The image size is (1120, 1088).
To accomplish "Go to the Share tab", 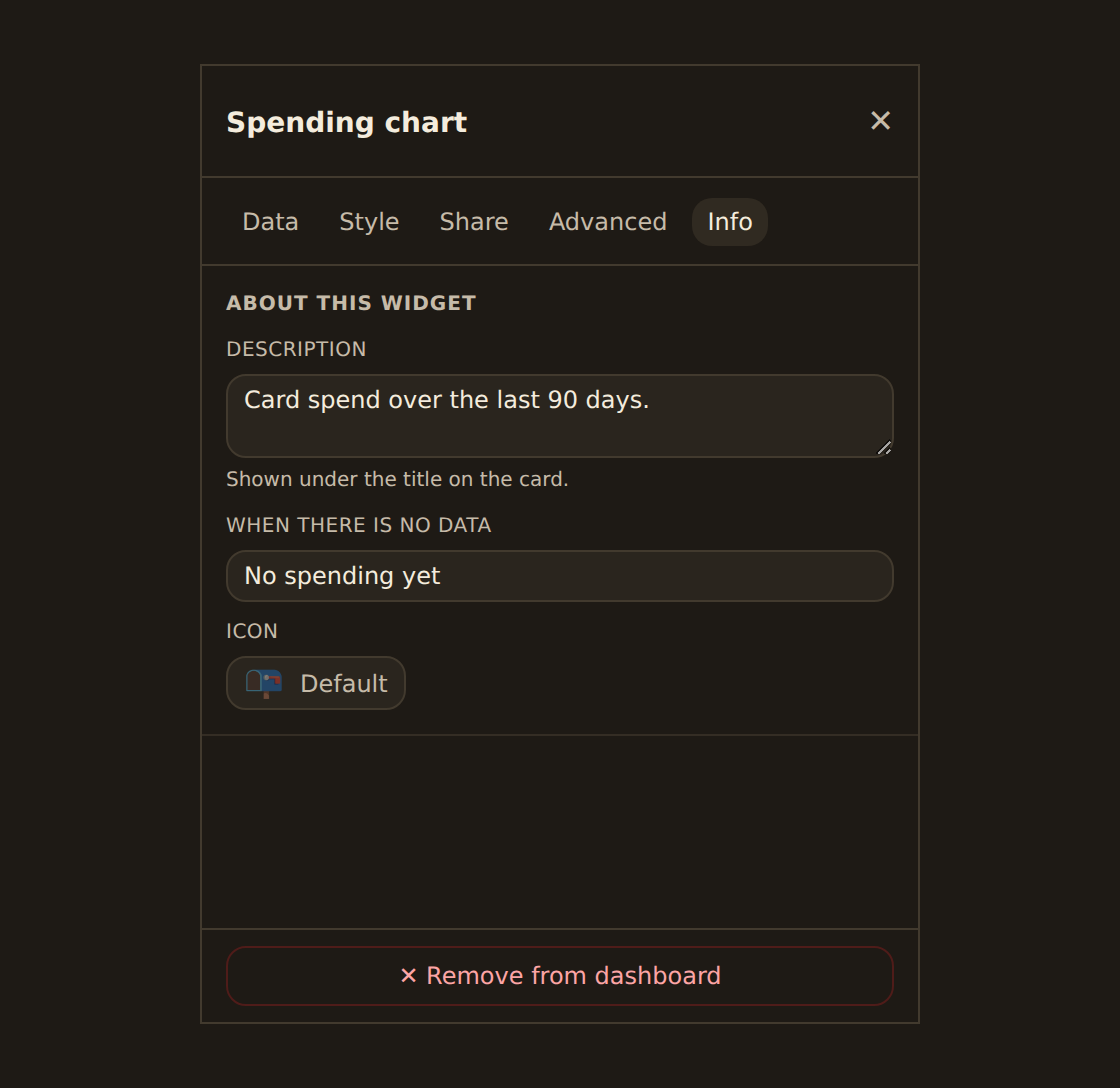I will click(474, 221).
